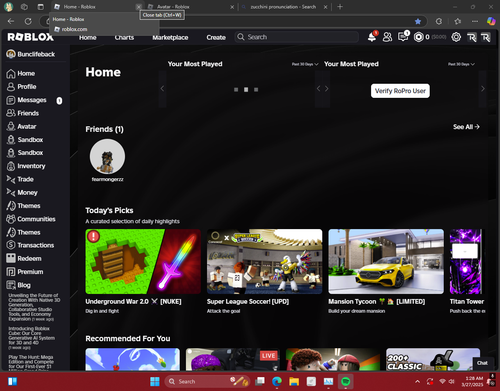This screenshot has height=391, width=500.
Task: Click next arrow at far right of Most Played
Action: pos(483,89)
